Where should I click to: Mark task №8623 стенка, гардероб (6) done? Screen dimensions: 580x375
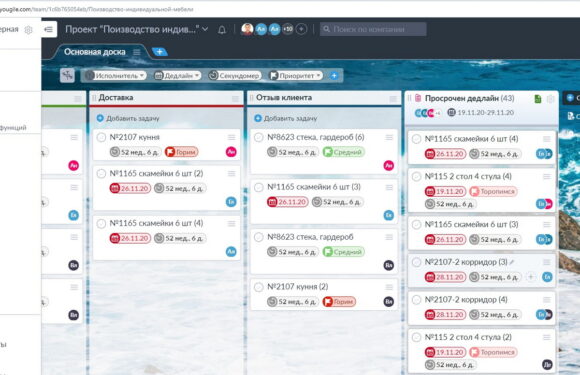pyautogui.click(x=259, y=137)
